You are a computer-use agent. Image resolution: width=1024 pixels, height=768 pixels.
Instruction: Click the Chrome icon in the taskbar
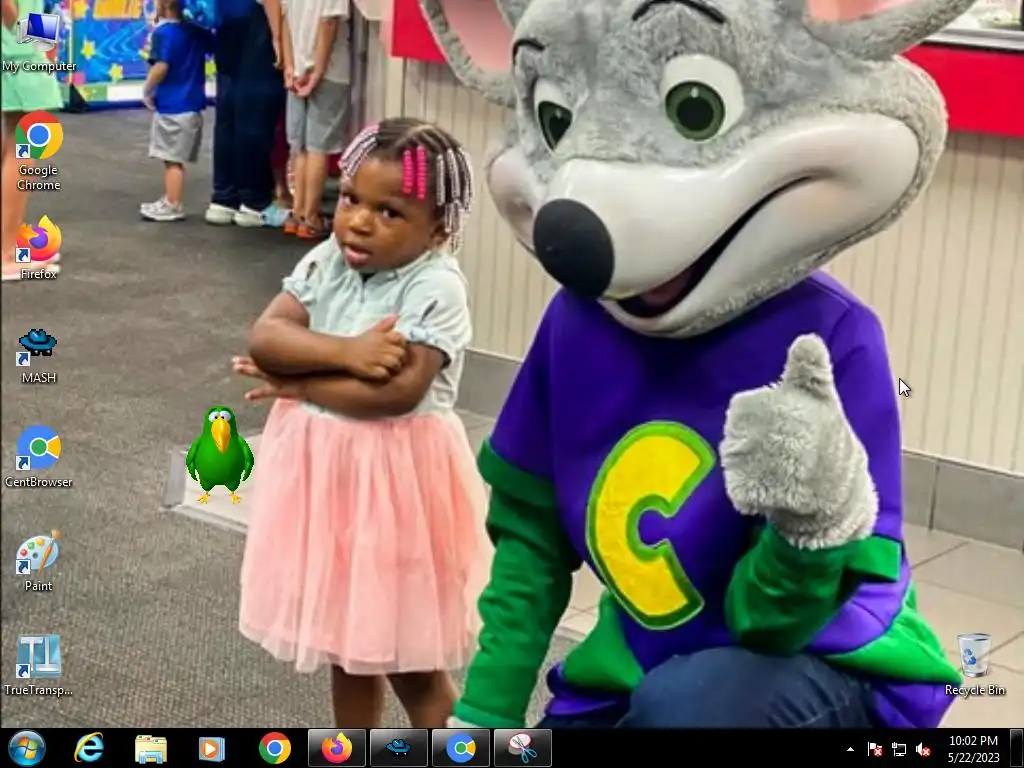click(274, 748)
